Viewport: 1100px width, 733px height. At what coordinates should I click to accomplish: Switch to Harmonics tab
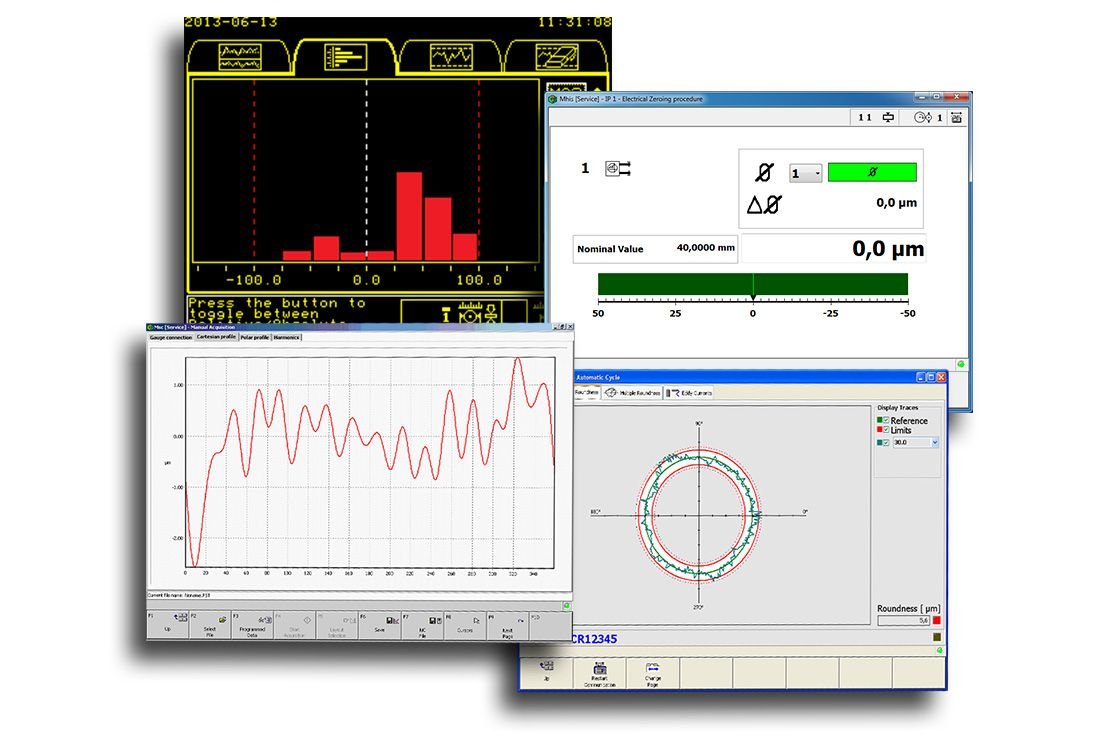(x=287, y=337)
